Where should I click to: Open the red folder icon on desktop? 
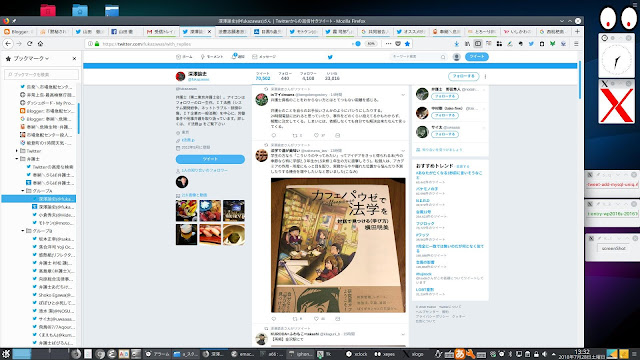pos(48,10)
